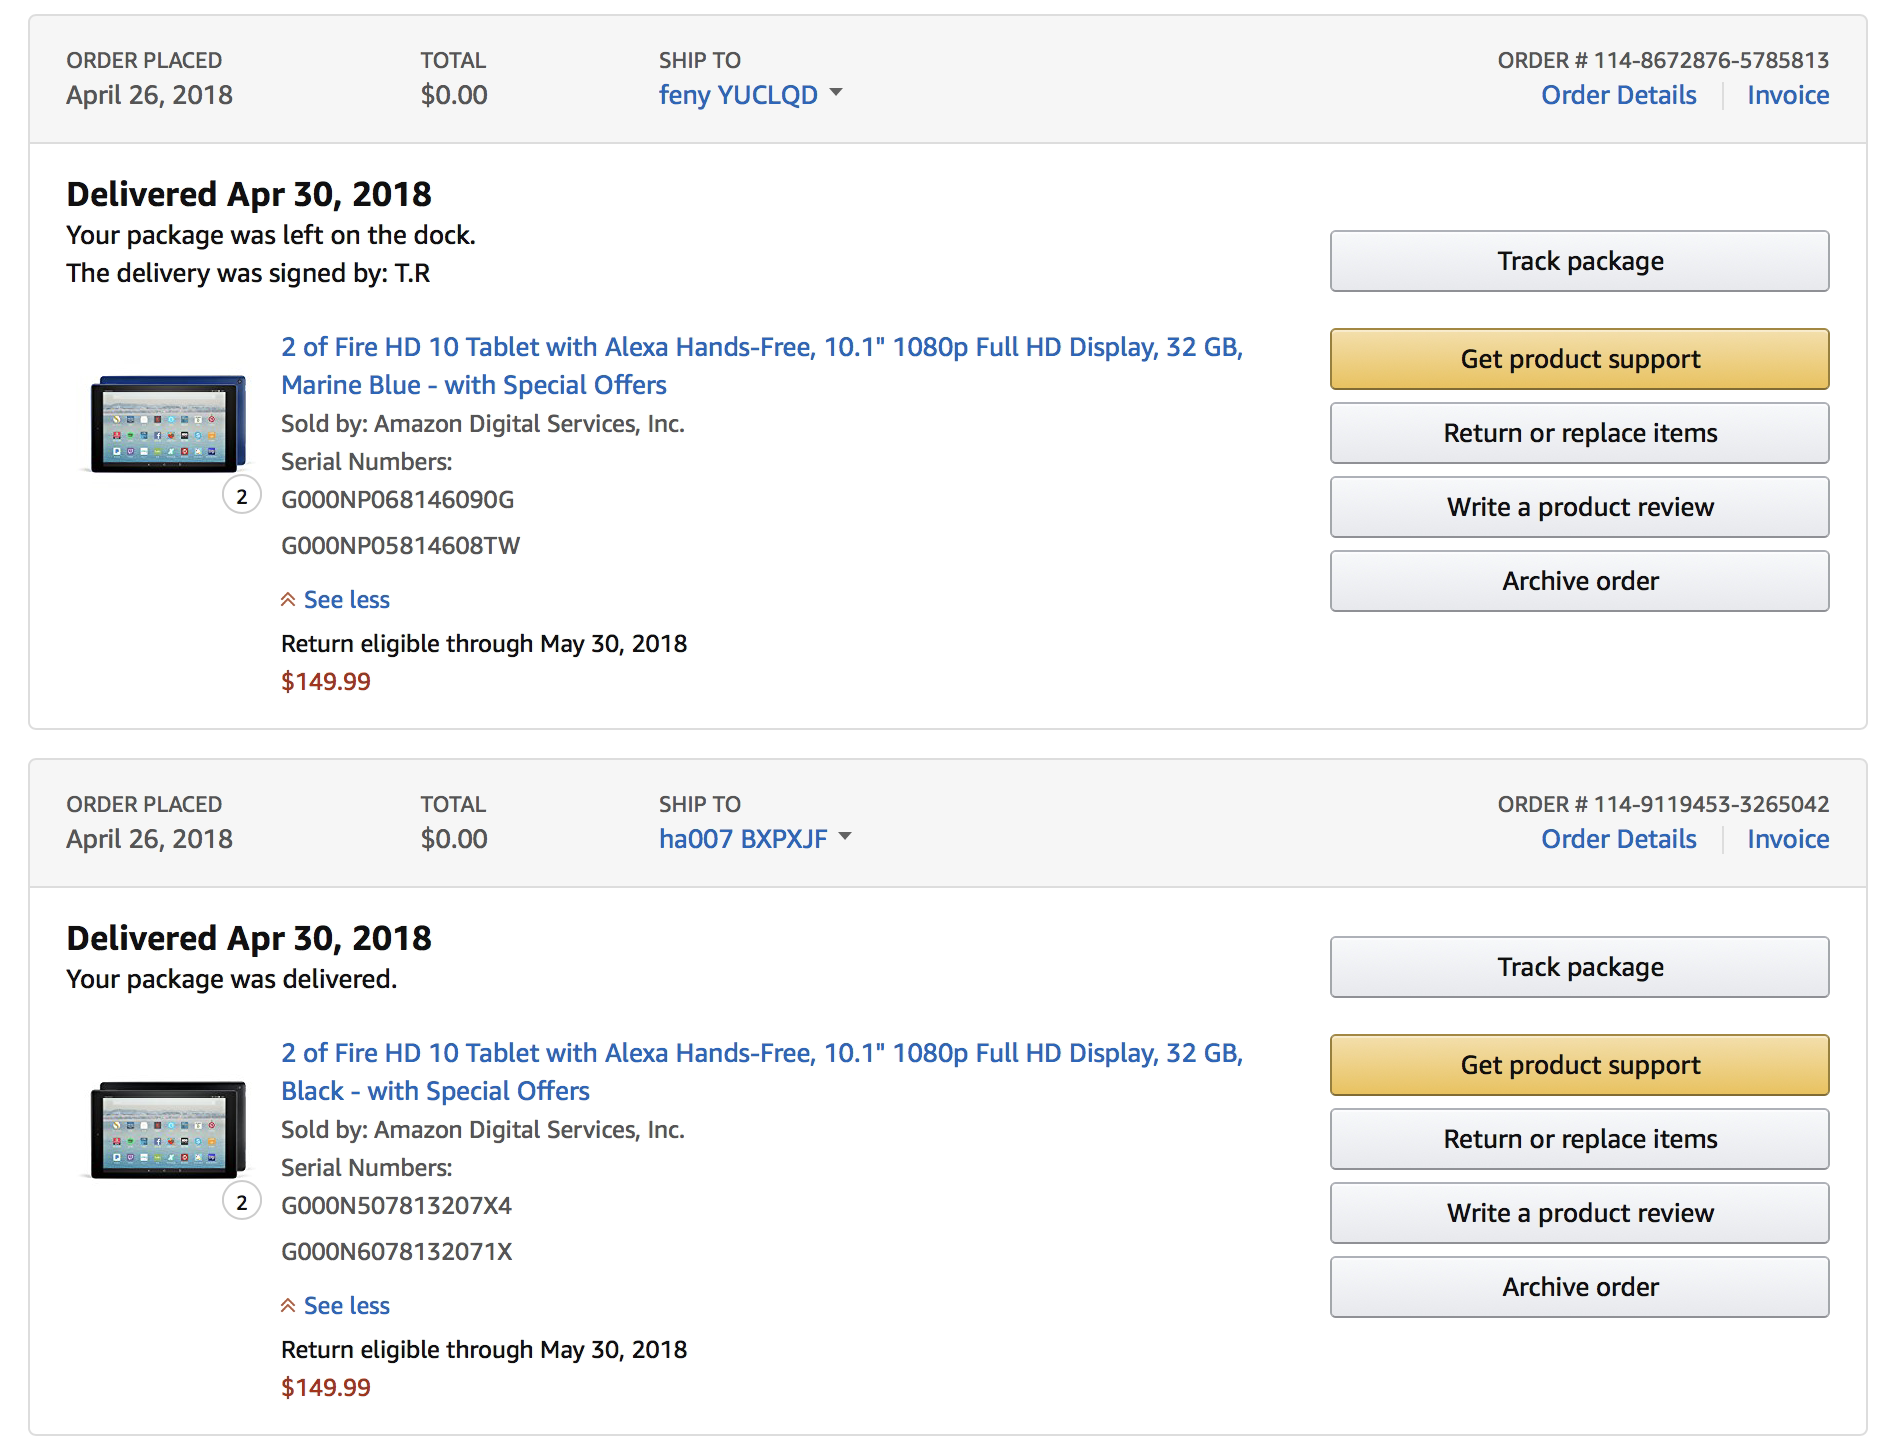Expand the feny YUCLQD ship-to dropdown

(x=750, y=95)
